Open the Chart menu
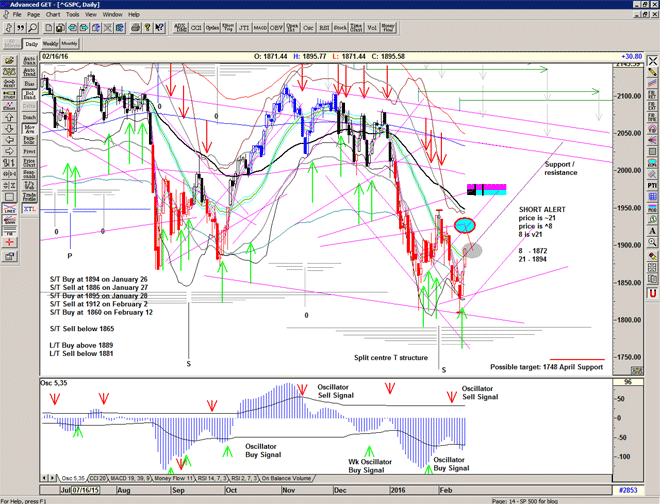This screenshot has width=660, height=504. click(x=52, y=15)
